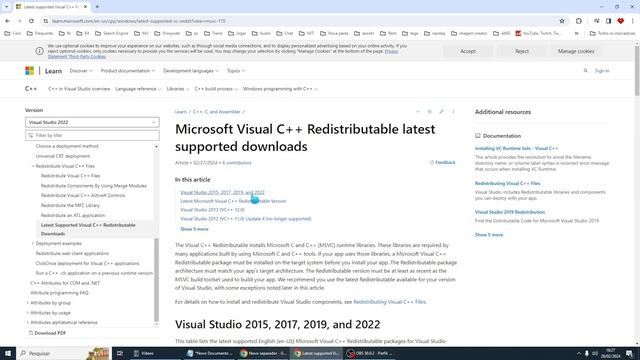Collapse Redistribute Visual C++ Files node
The height and width of the screenshot is (360, 640).
pyautogui.click(x=33, y=166)
